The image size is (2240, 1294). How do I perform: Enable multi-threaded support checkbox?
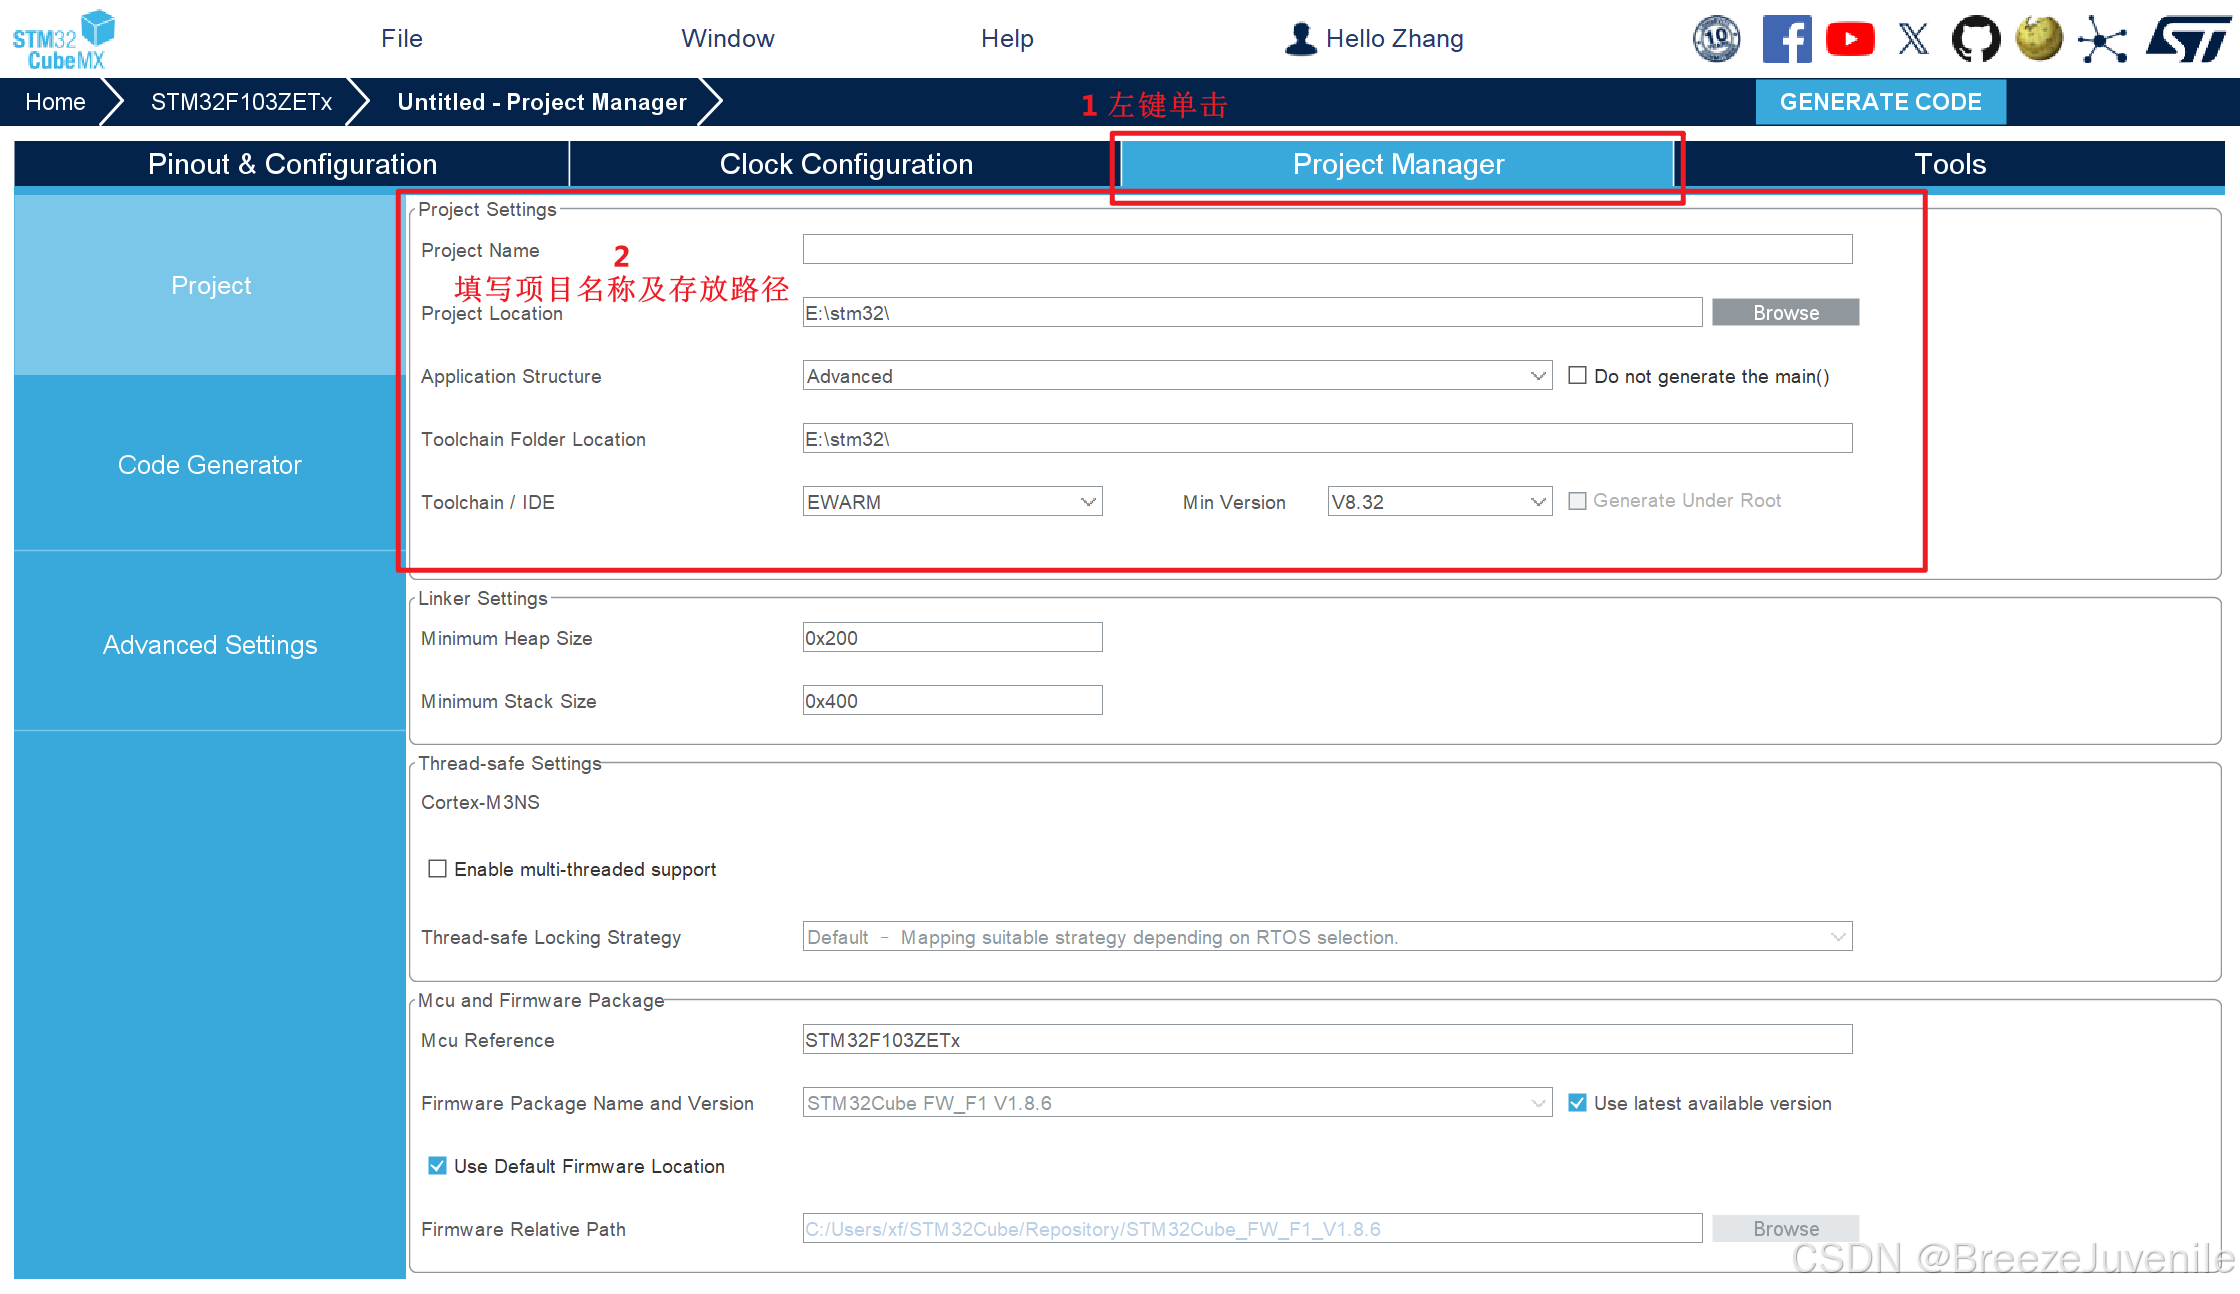tap(437, 869)
